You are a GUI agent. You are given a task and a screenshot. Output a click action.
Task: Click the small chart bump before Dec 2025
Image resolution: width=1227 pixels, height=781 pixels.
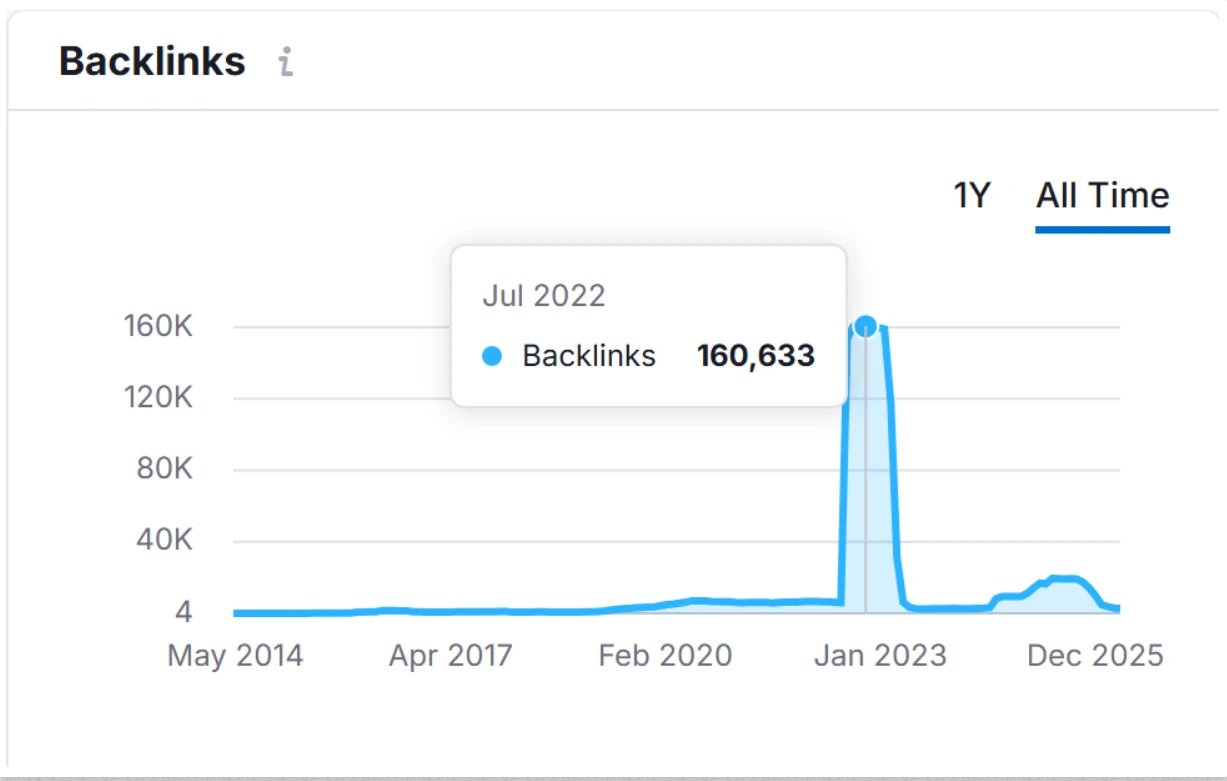(1064, 580)
